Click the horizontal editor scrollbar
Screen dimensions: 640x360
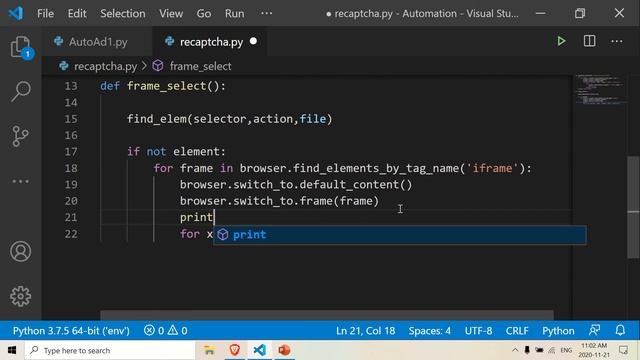point(327,315)
